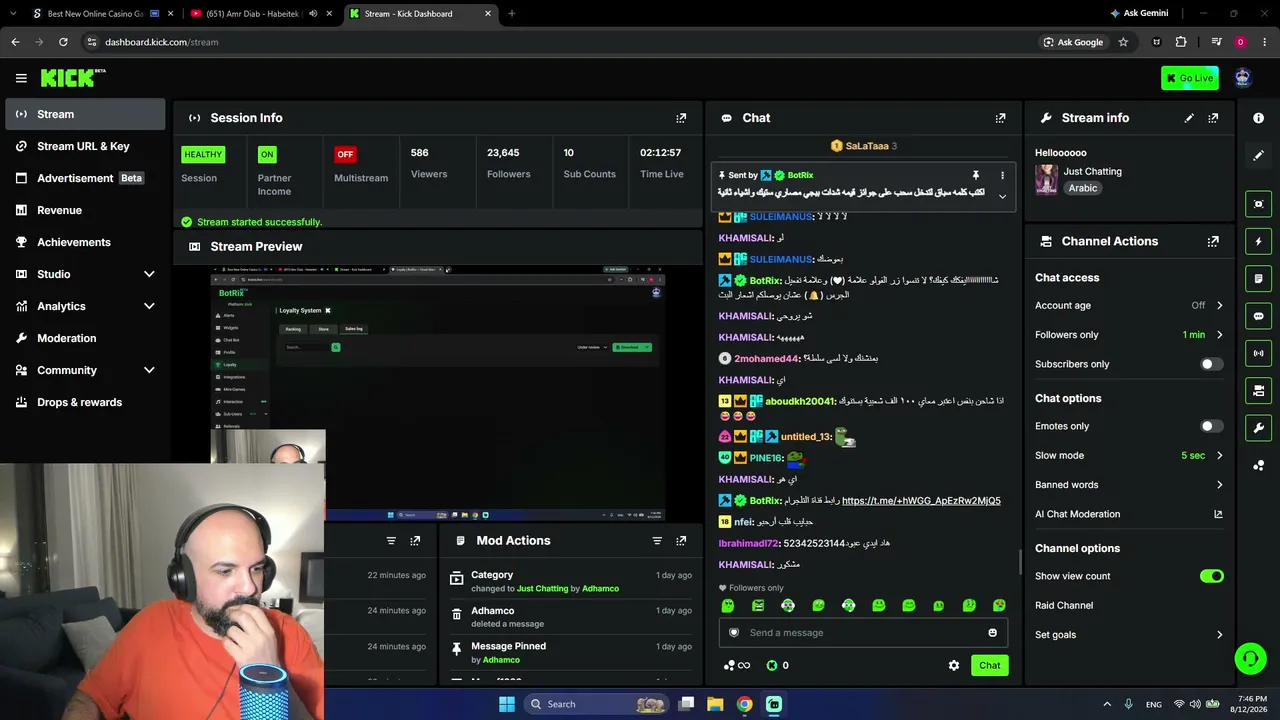Expand the Analytics menu
This screenshot has width=1280, height=720.
tap(149, 306)
